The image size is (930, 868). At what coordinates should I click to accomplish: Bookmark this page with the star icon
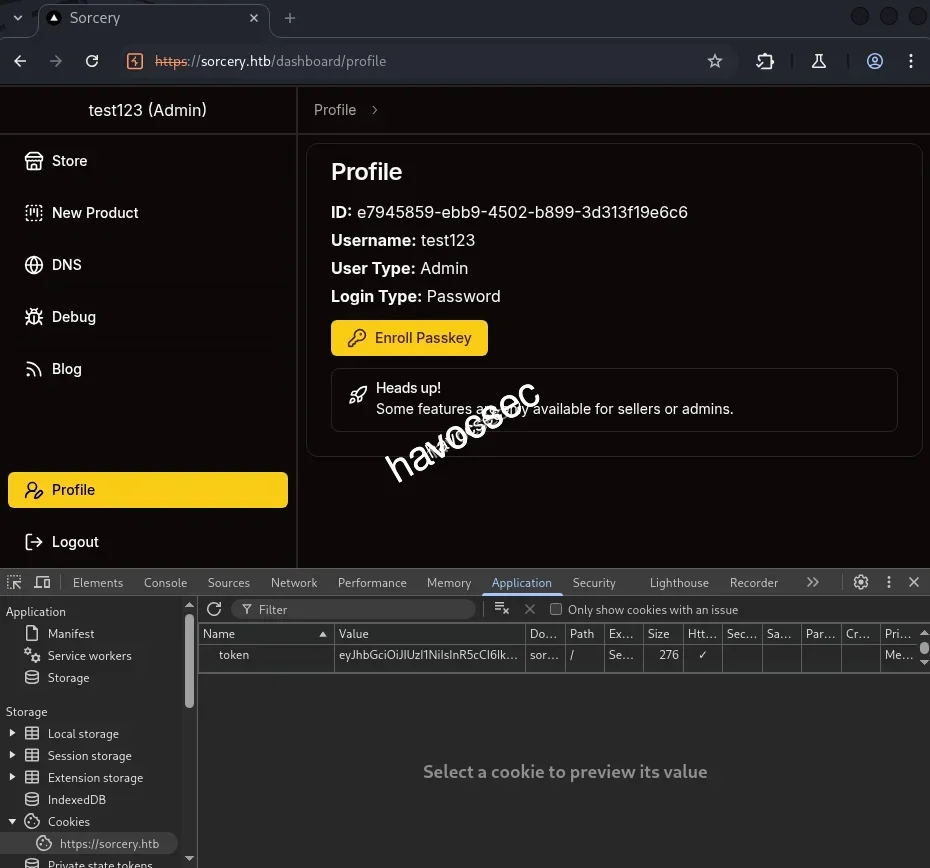click(x=714, y=61)
